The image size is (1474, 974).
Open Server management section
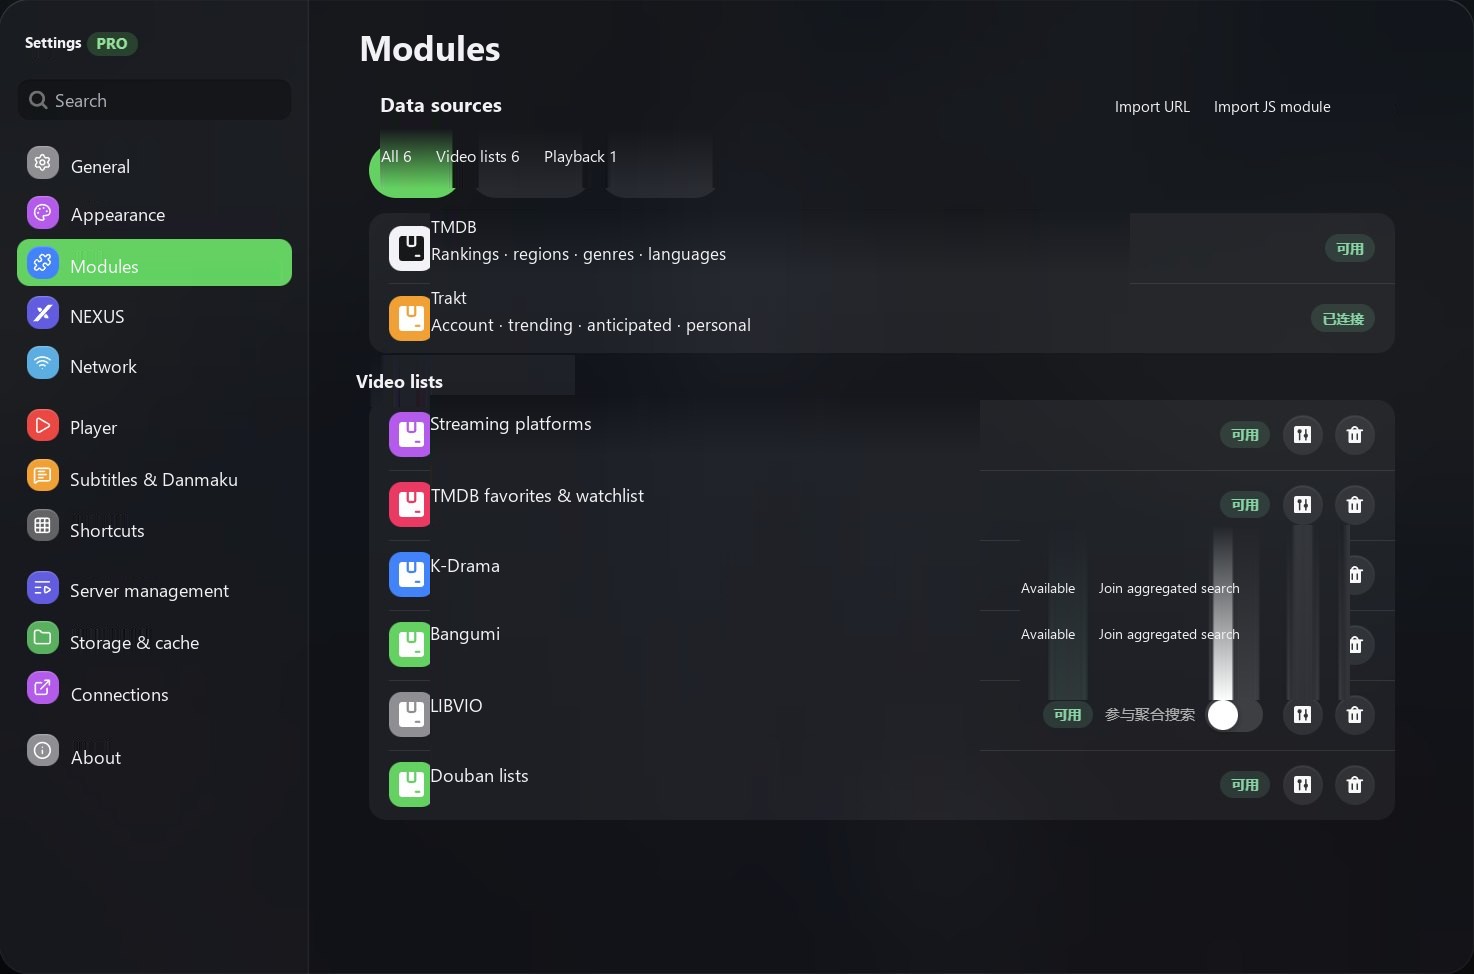click(154, 590)
